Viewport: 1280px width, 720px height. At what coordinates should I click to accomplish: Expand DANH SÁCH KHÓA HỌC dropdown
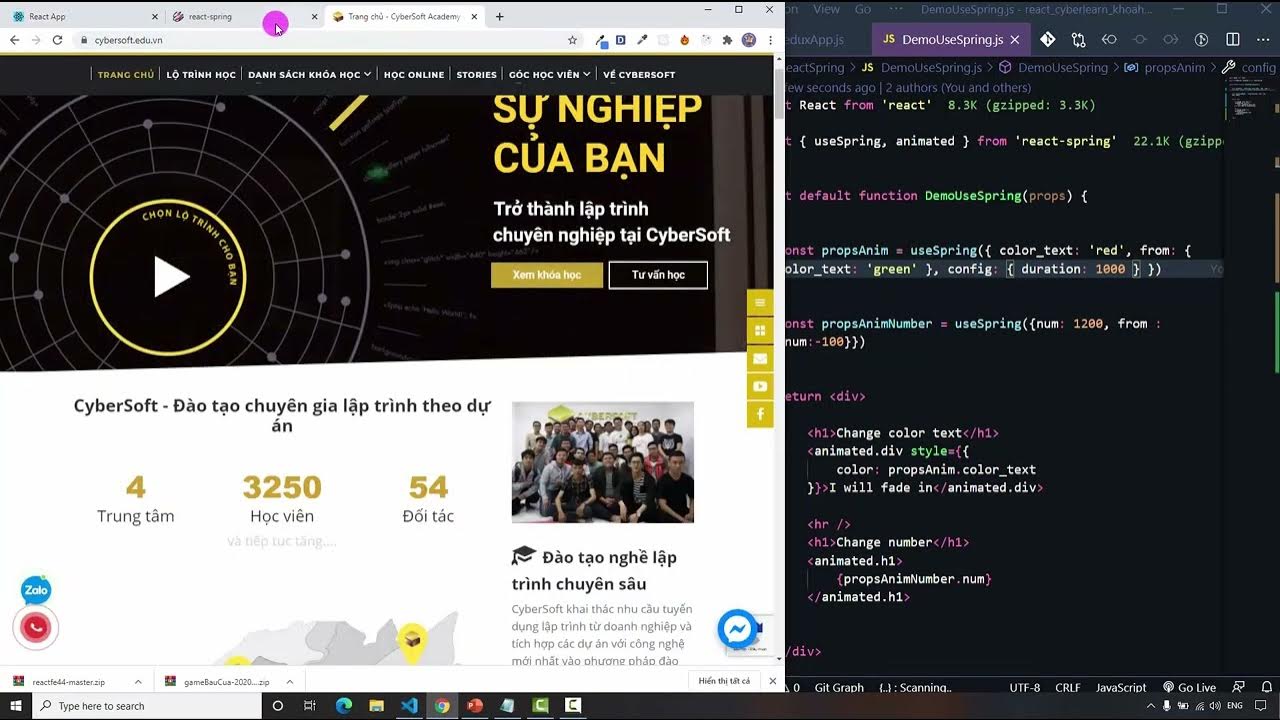pyautogui.click(x=310, y=75)
